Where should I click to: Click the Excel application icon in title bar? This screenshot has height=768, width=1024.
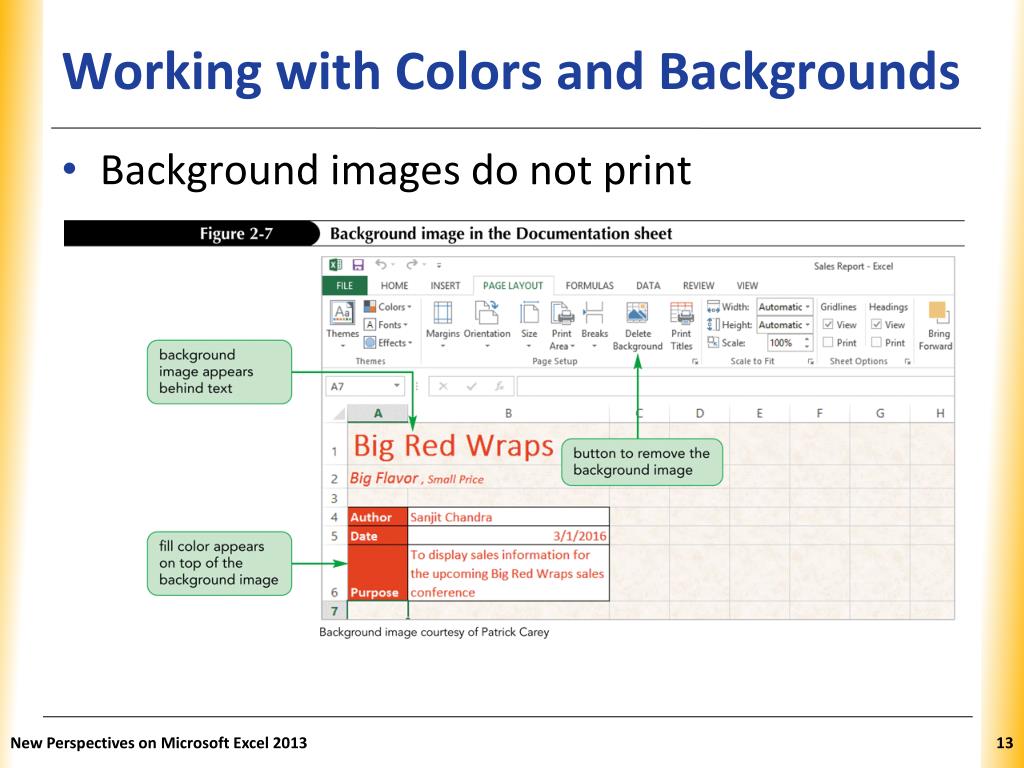click(336, 264)
